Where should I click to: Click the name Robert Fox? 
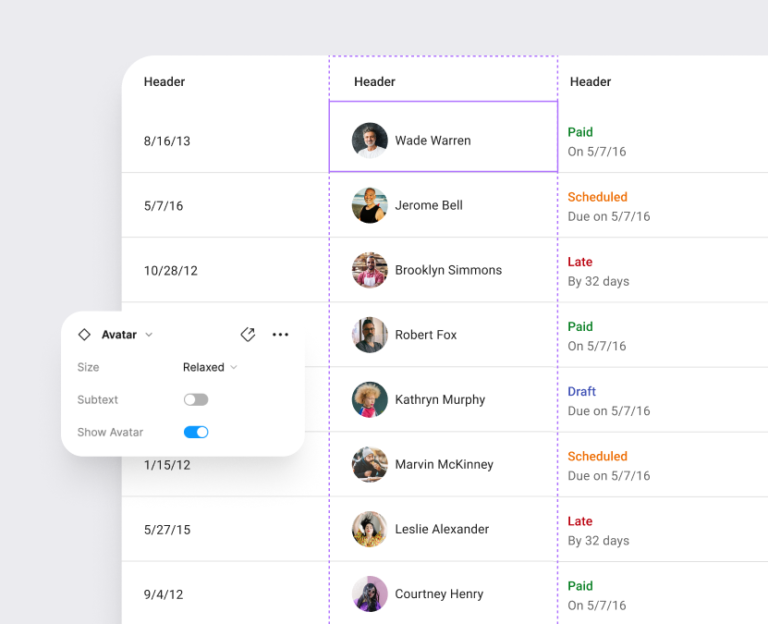426,335
